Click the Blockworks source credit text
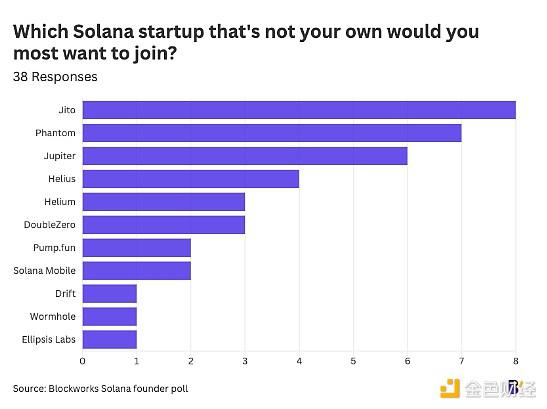 100,389
